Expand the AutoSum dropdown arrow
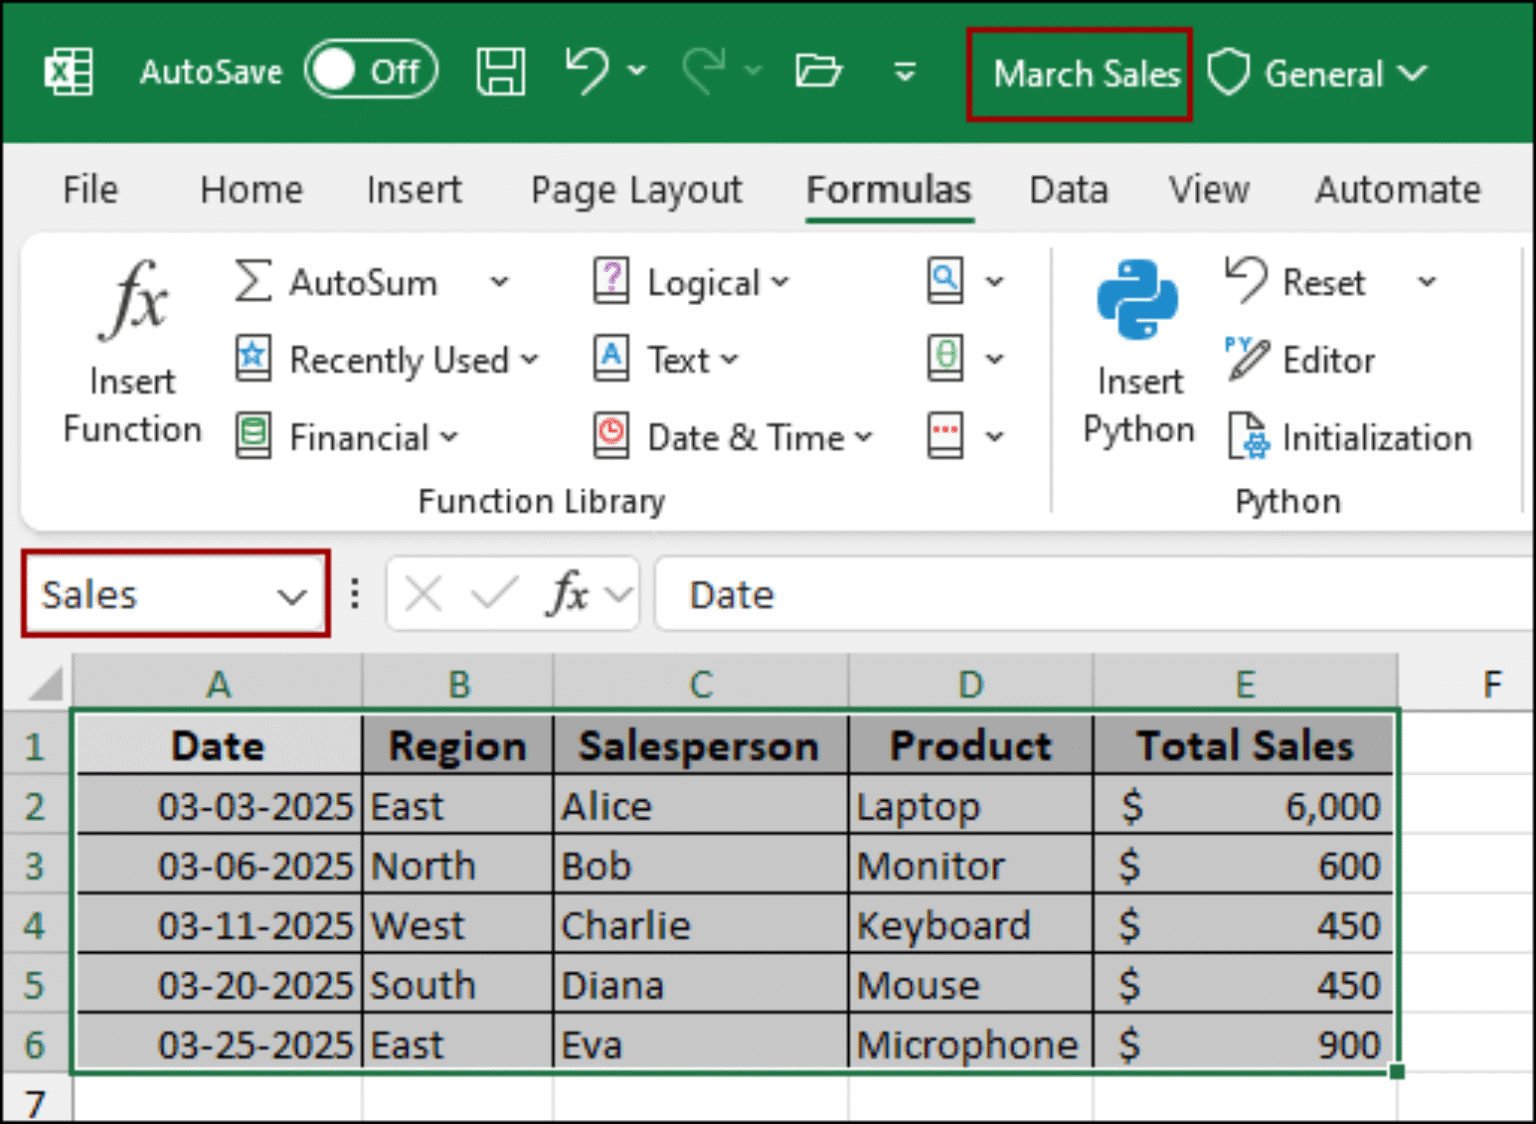This screenshot has width=1536, height=1124. pyautogui.click(x=499, y=282)
